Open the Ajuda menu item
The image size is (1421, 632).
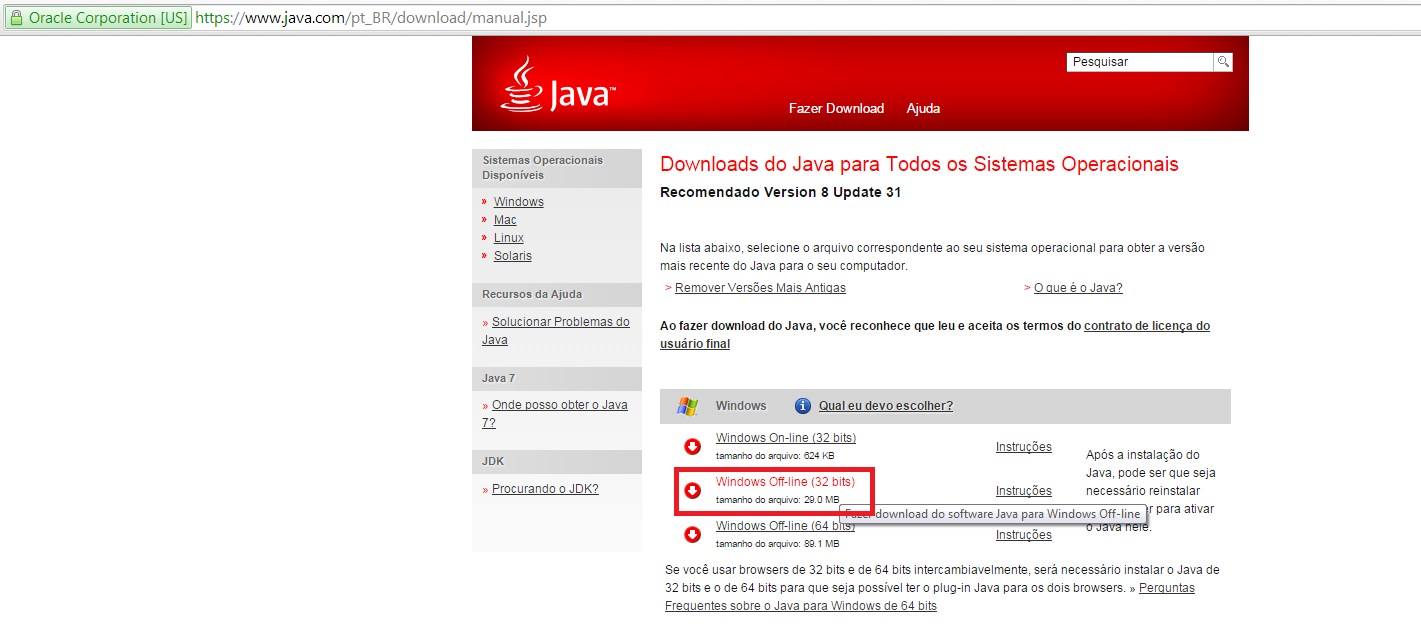(x=923, y=108)
